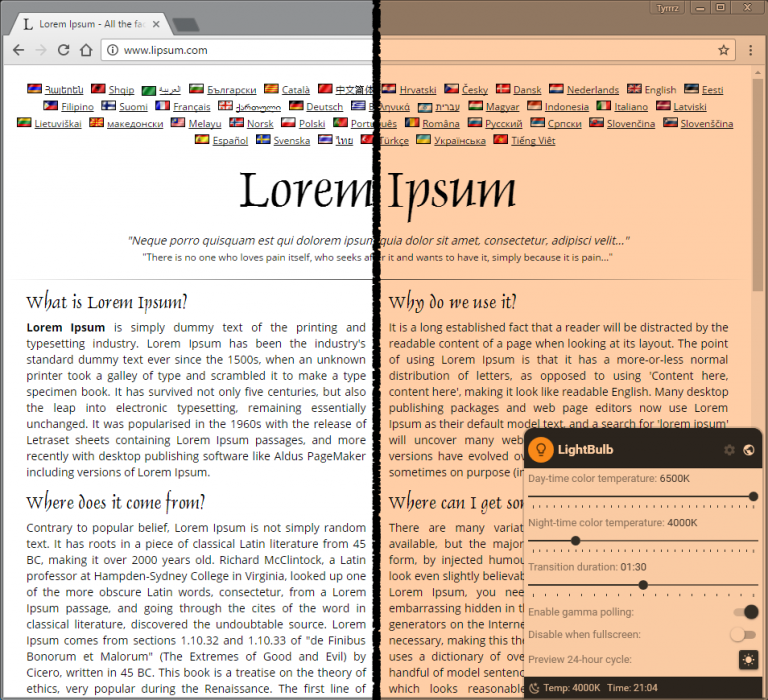768x700 pixels.
Task: Adjust the Day-time color temperature slider
Action: pyautogui.click(x=643, y=497)
